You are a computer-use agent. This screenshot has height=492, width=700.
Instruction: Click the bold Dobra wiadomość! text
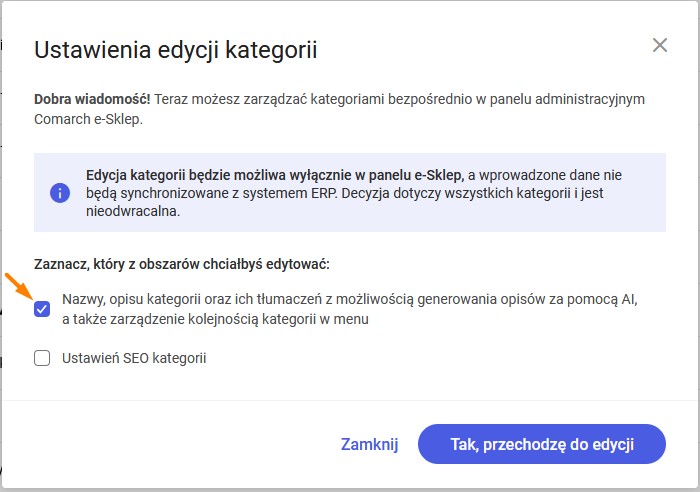pos(92,99)
